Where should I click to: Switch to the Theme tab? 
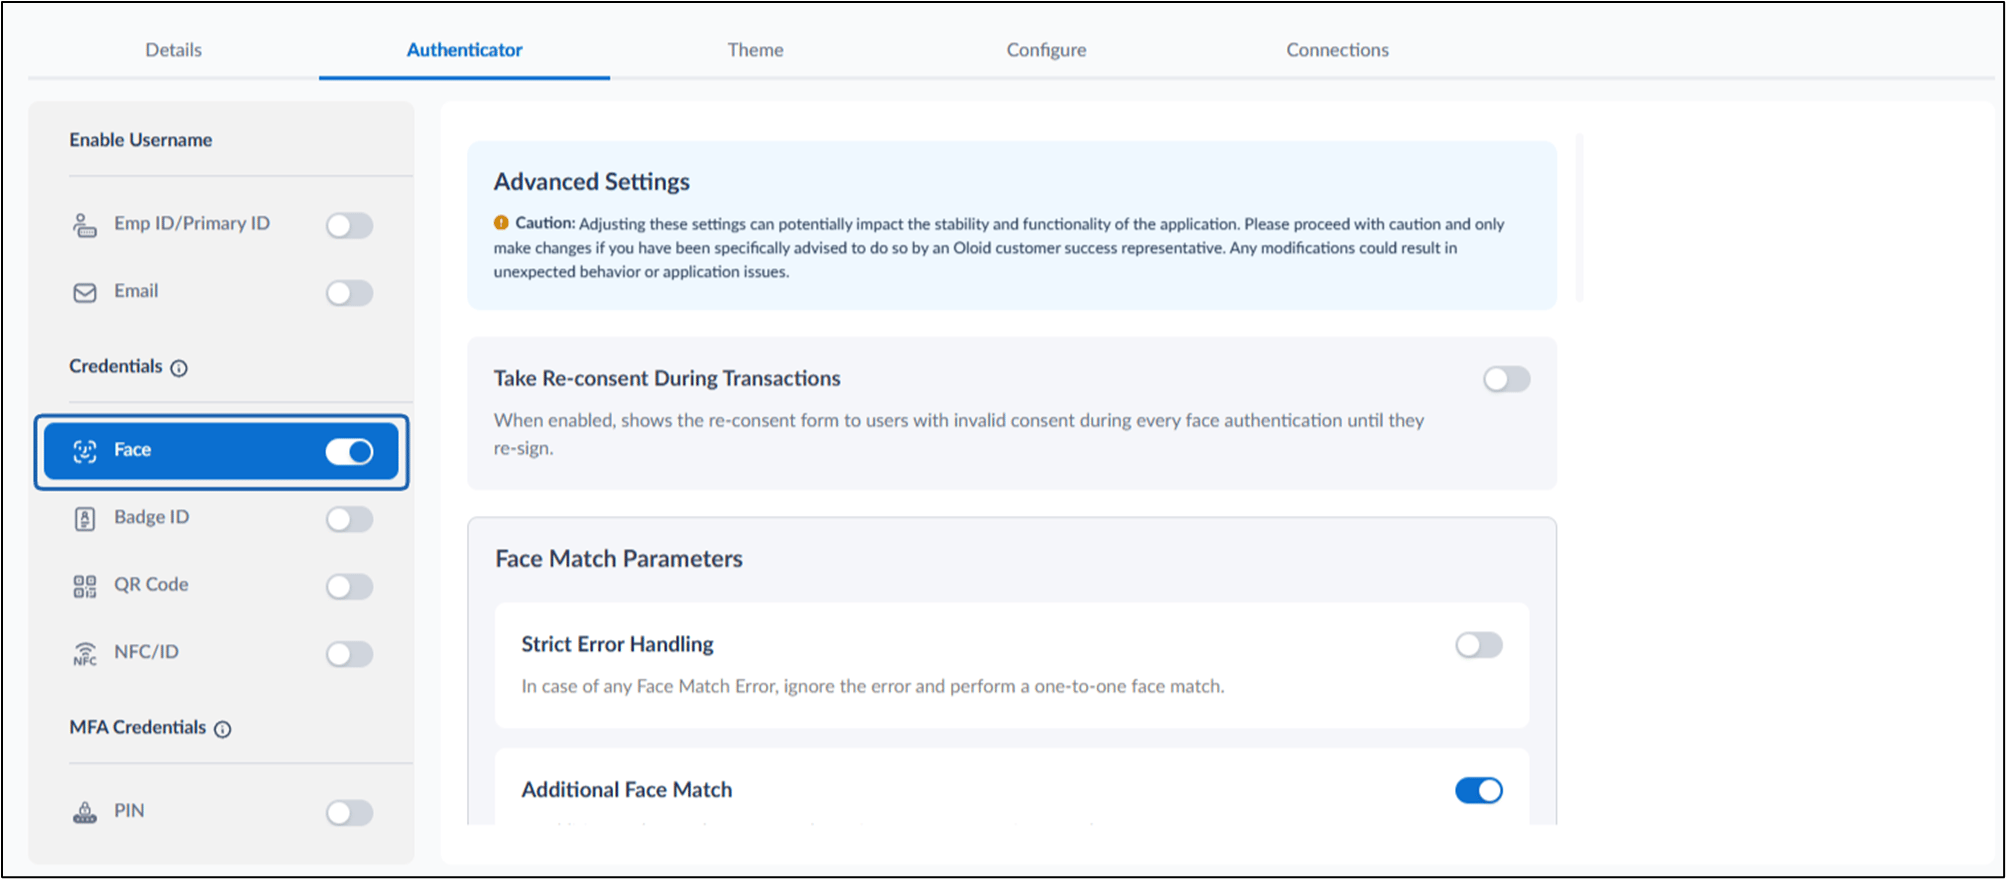[x=755, y=50]
